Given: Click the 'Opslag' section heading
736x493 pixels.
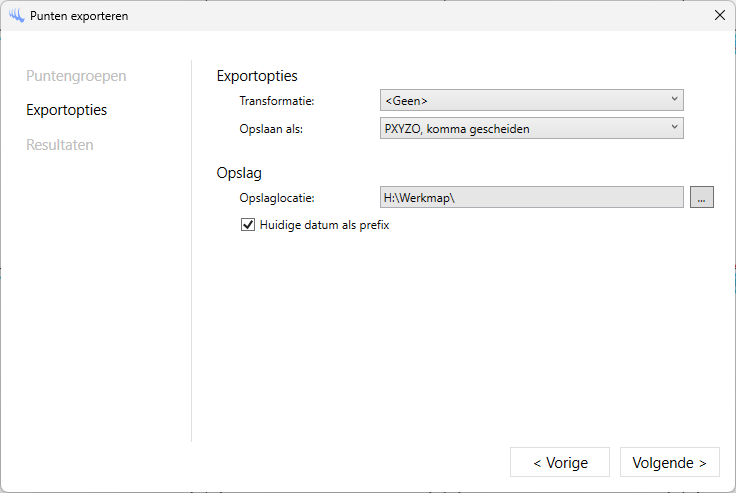Looking at the screenshot, I should tap(239, 173).
